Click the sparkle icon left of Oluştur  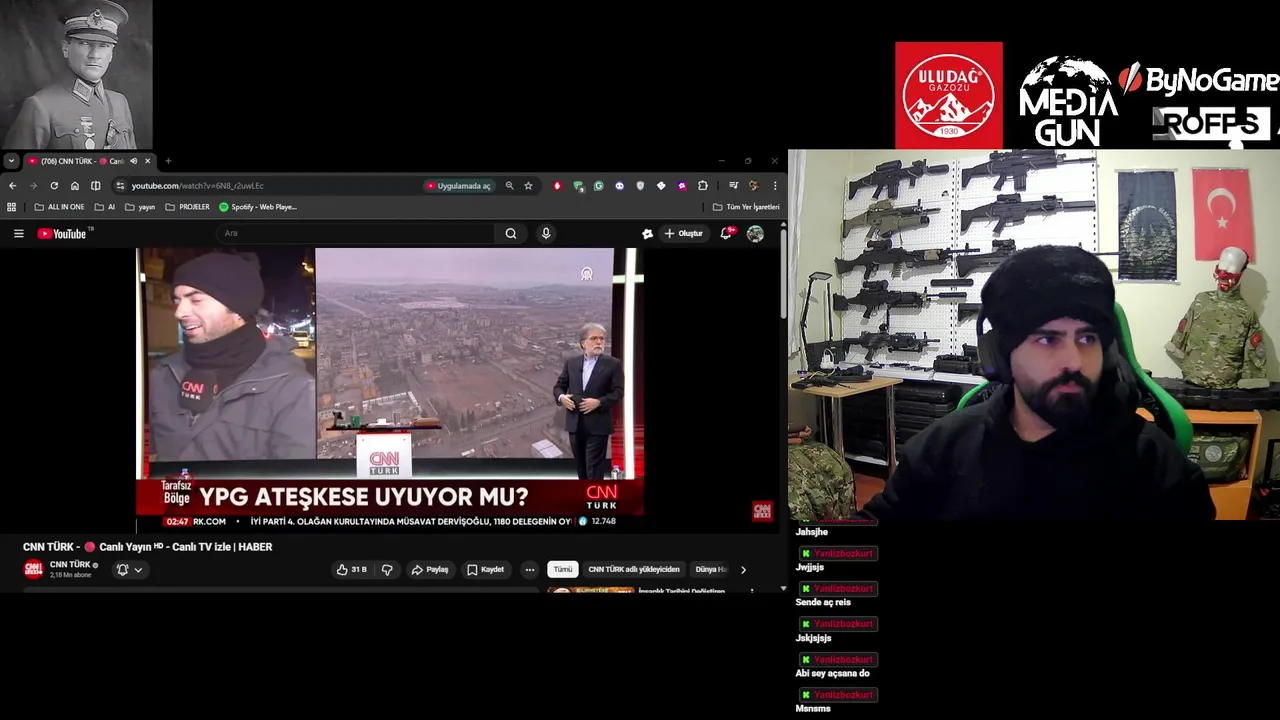click(647, 233)
